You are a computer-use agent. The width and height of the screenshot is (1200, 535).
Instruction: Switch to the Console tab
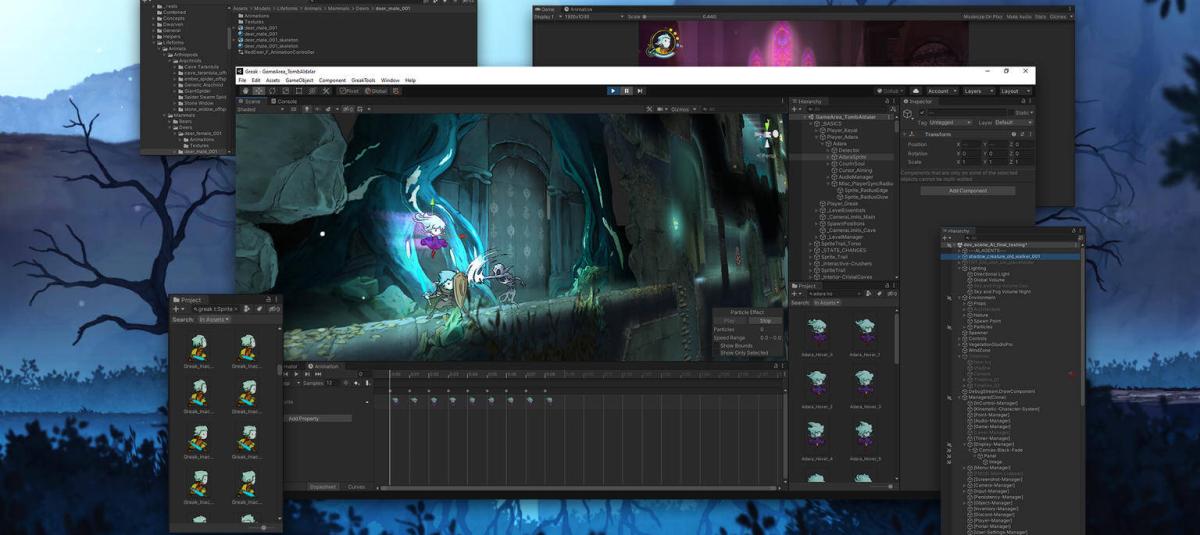click(x=286, y=101)
